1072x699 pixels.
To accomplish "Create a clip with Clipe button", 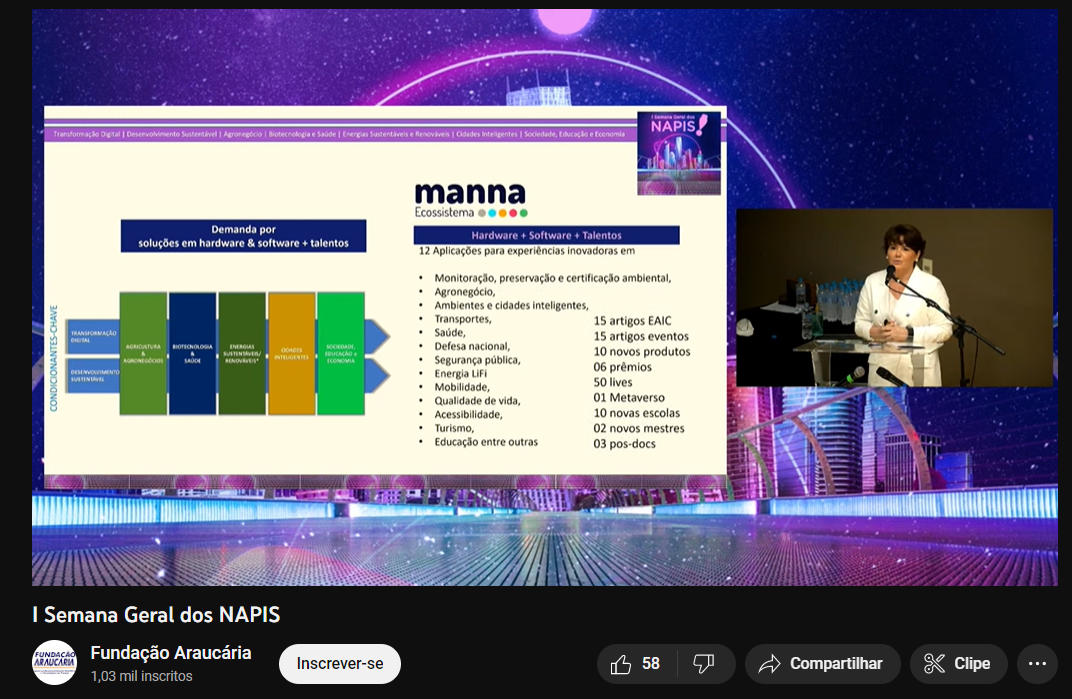I will [x=959, y=663].
